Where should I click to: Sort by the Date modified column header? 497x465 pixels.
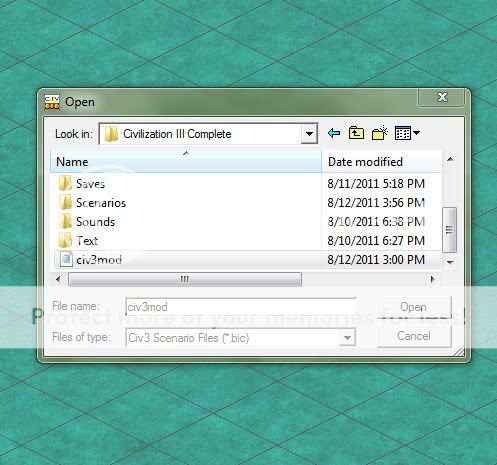(382, 162)
